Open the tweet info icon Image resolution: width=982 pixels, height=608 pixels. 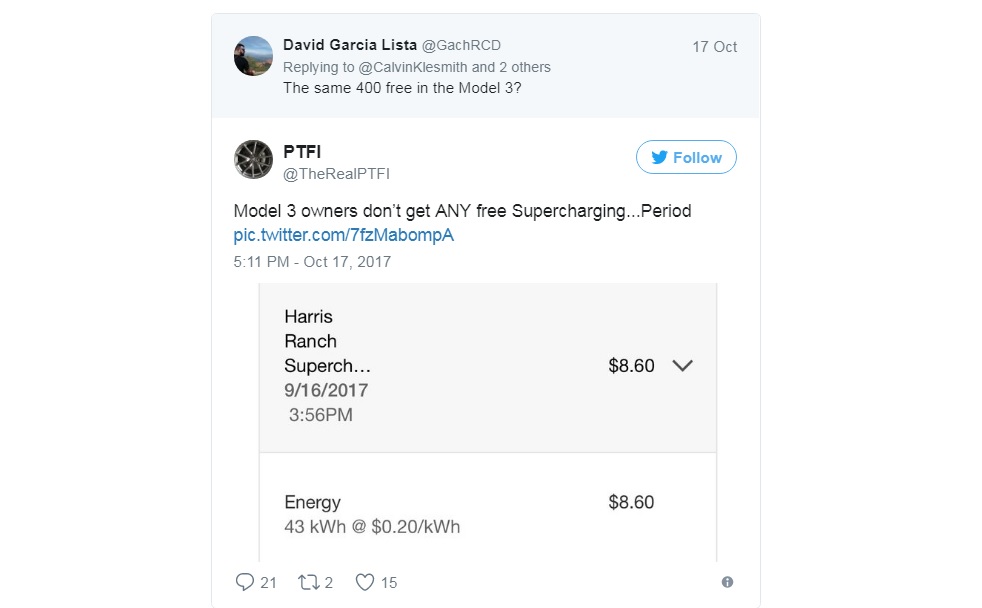coord(727,582)
